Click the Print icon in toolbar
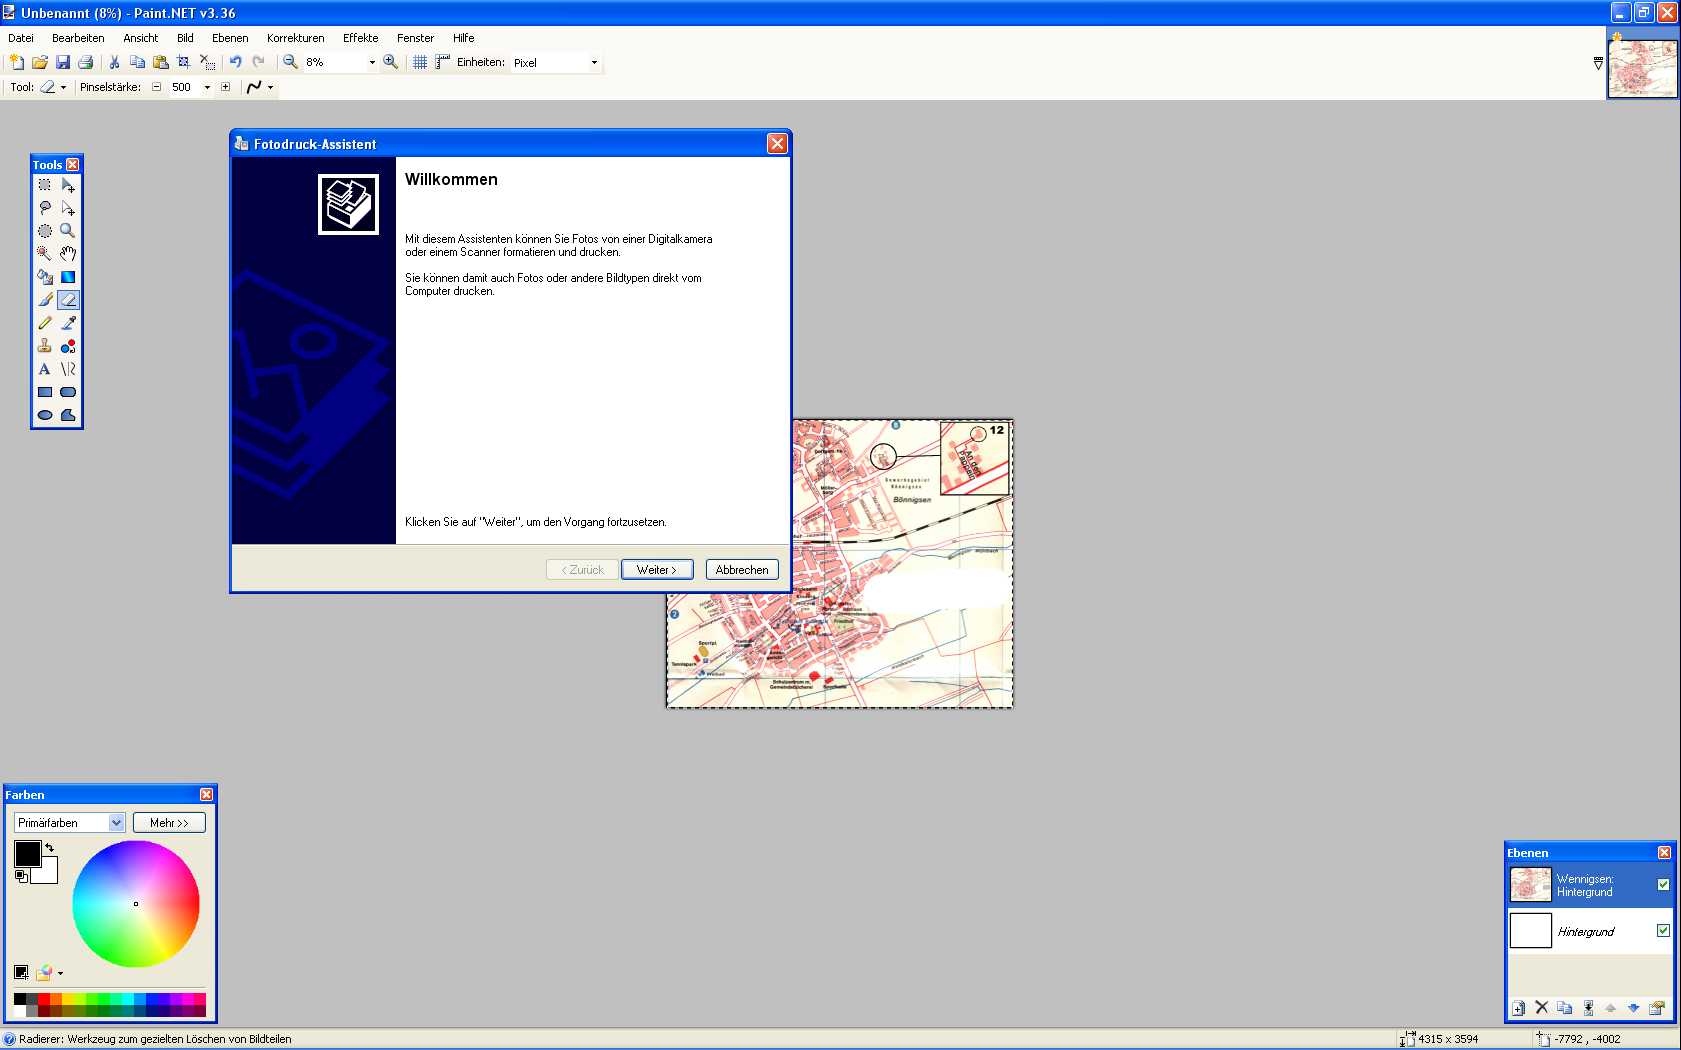 click(x=86, y=62)
